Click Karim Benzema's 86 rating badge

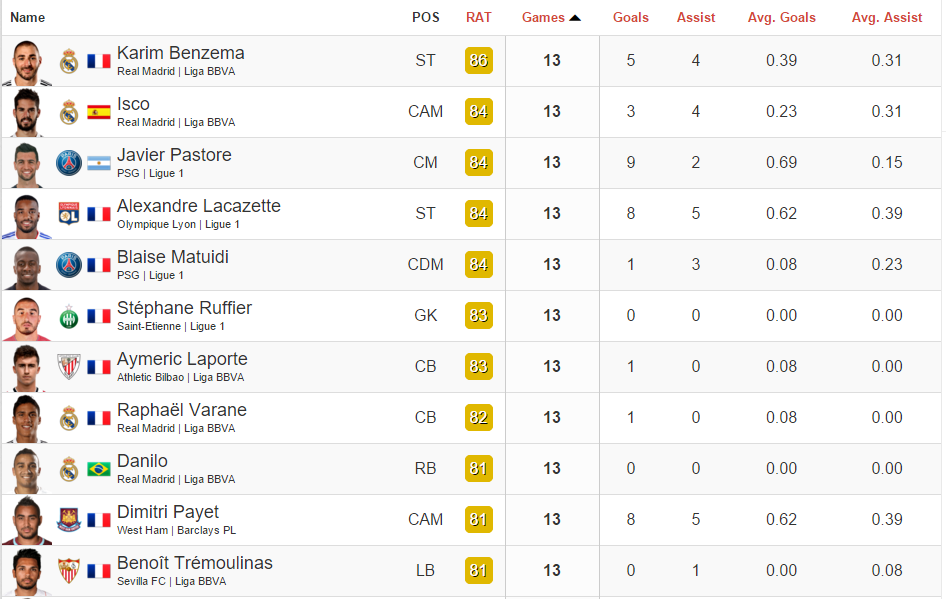click(x=478, y=61)
